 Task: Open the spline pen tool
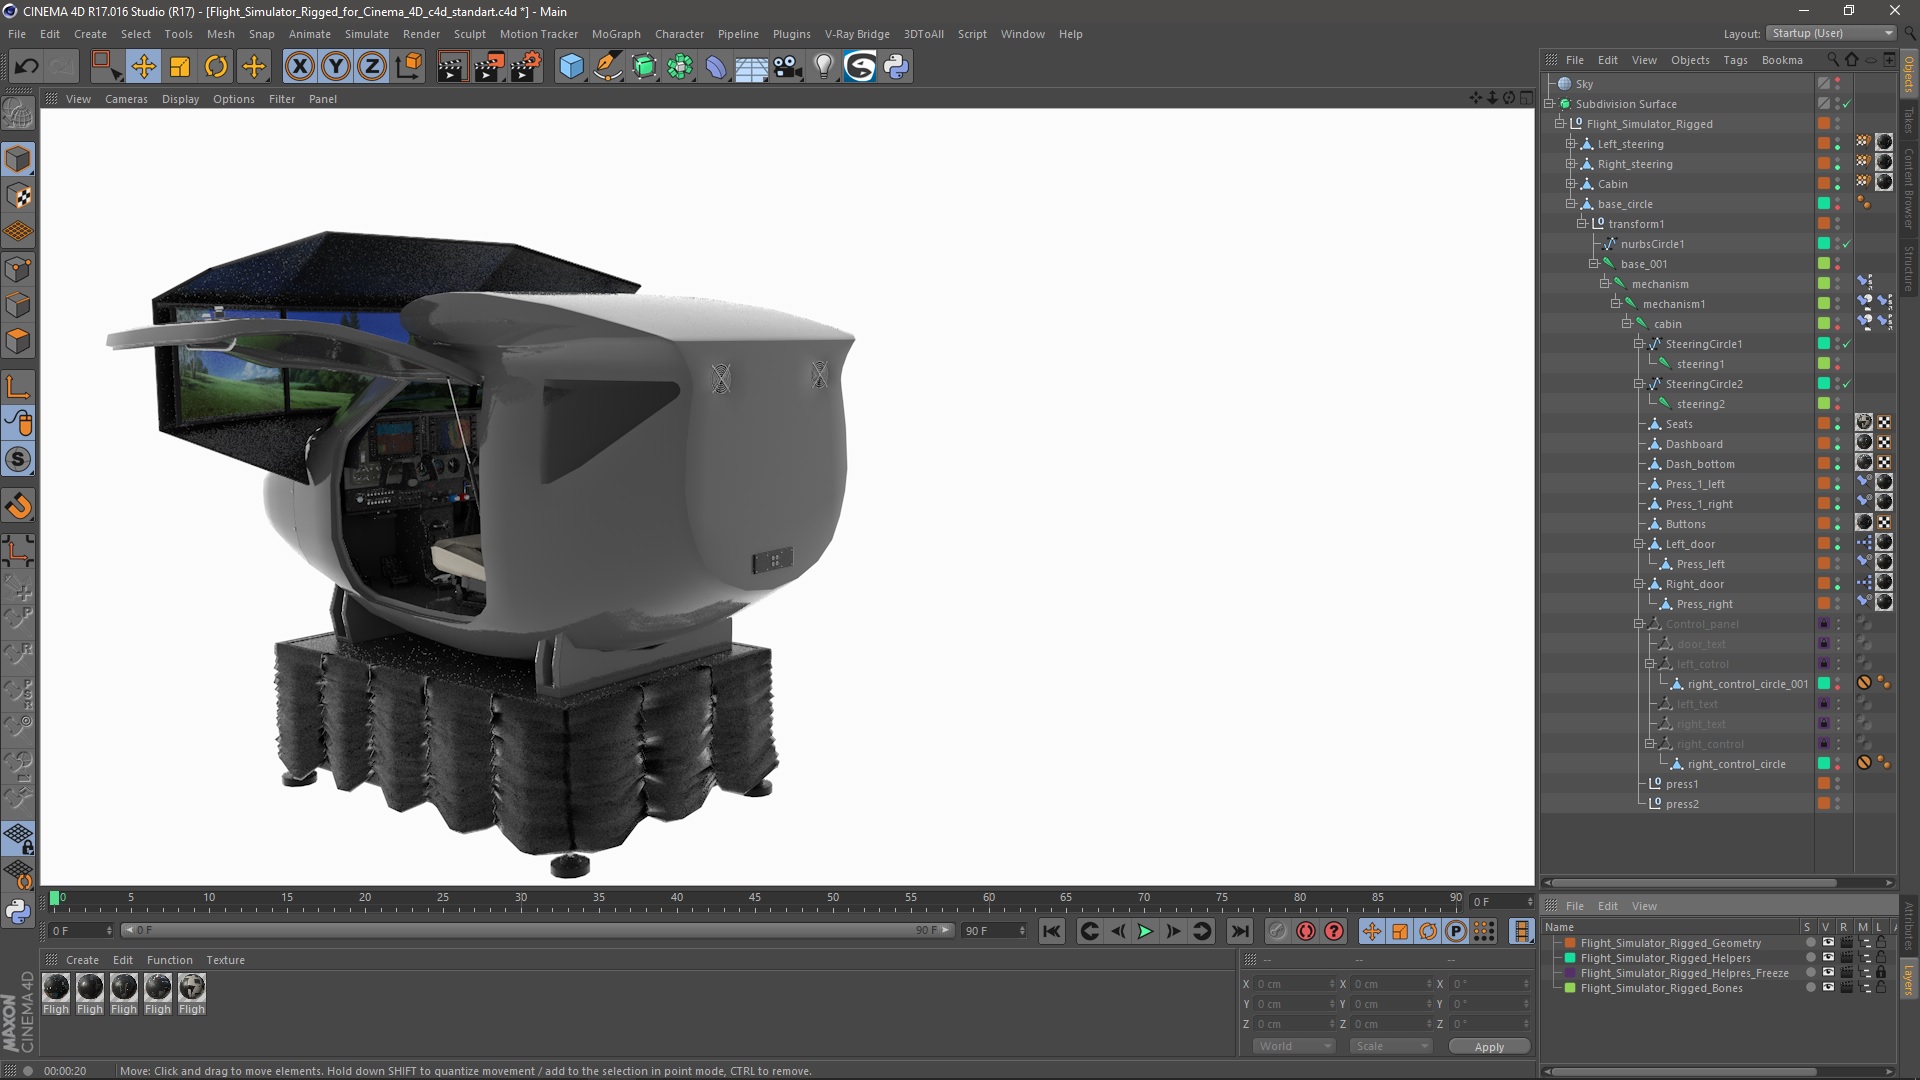608,67
